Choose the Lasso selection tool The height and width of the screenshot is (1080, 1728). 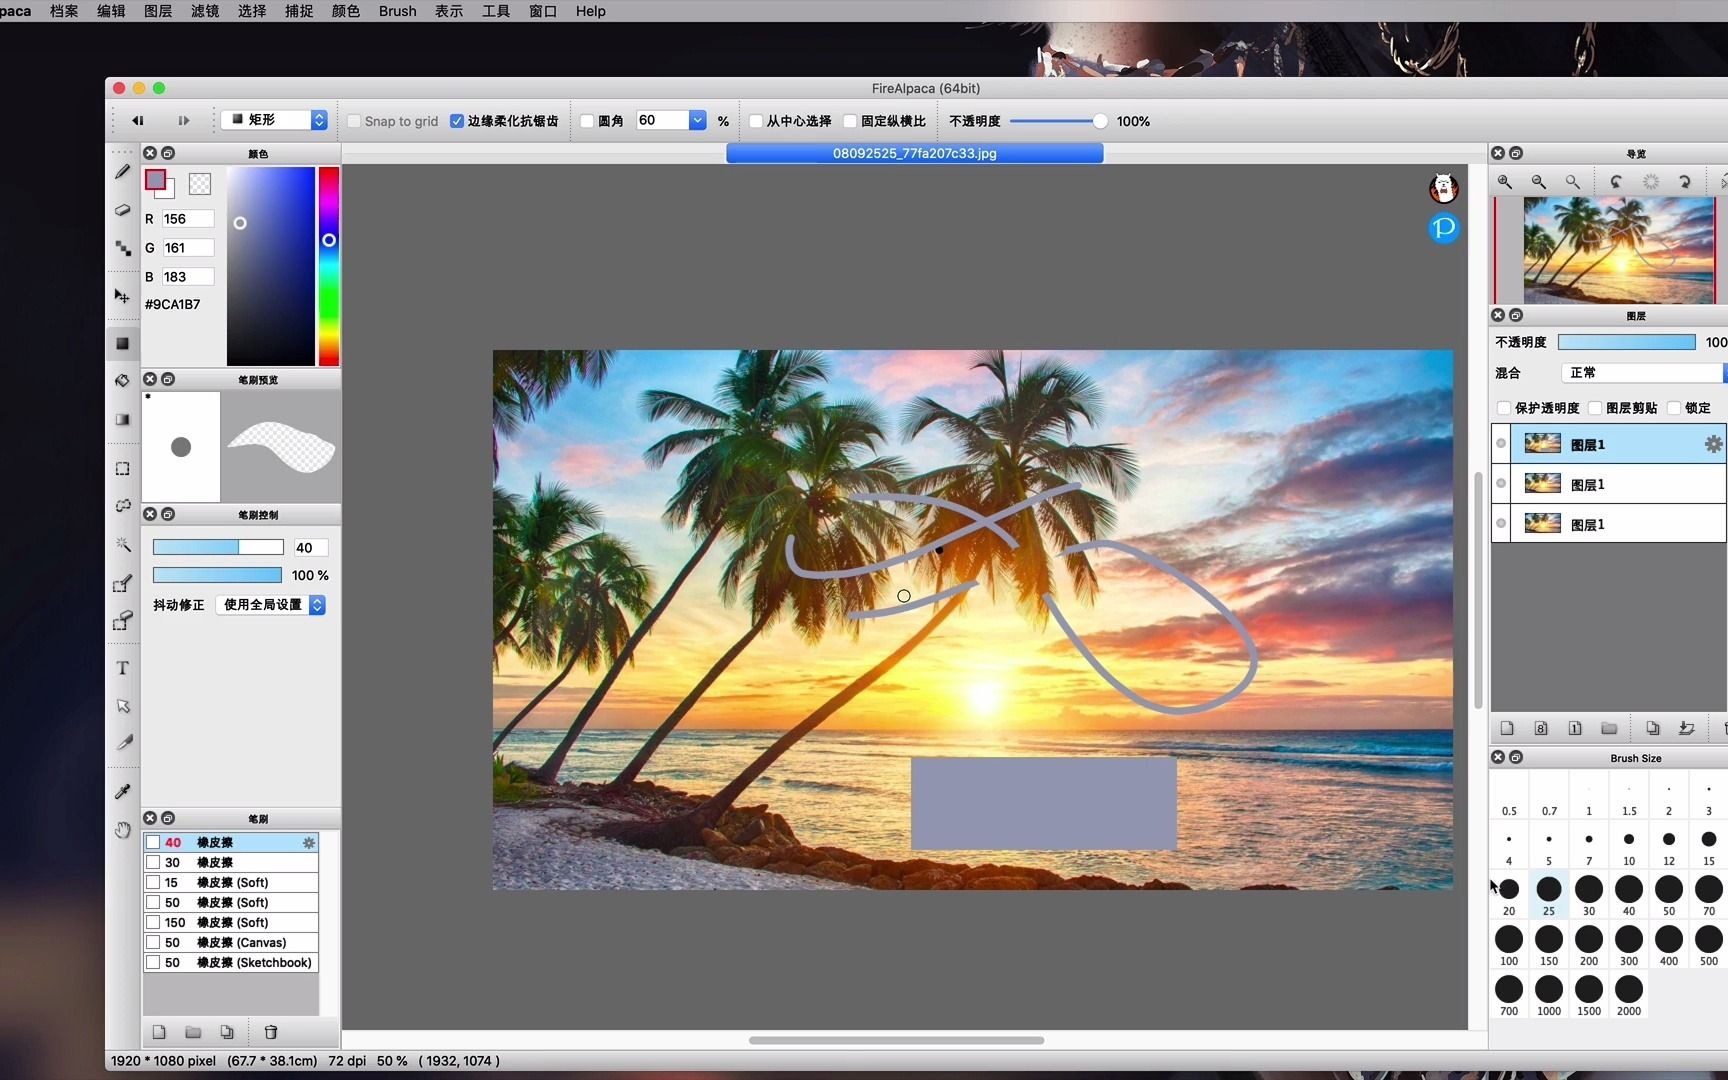123,505
